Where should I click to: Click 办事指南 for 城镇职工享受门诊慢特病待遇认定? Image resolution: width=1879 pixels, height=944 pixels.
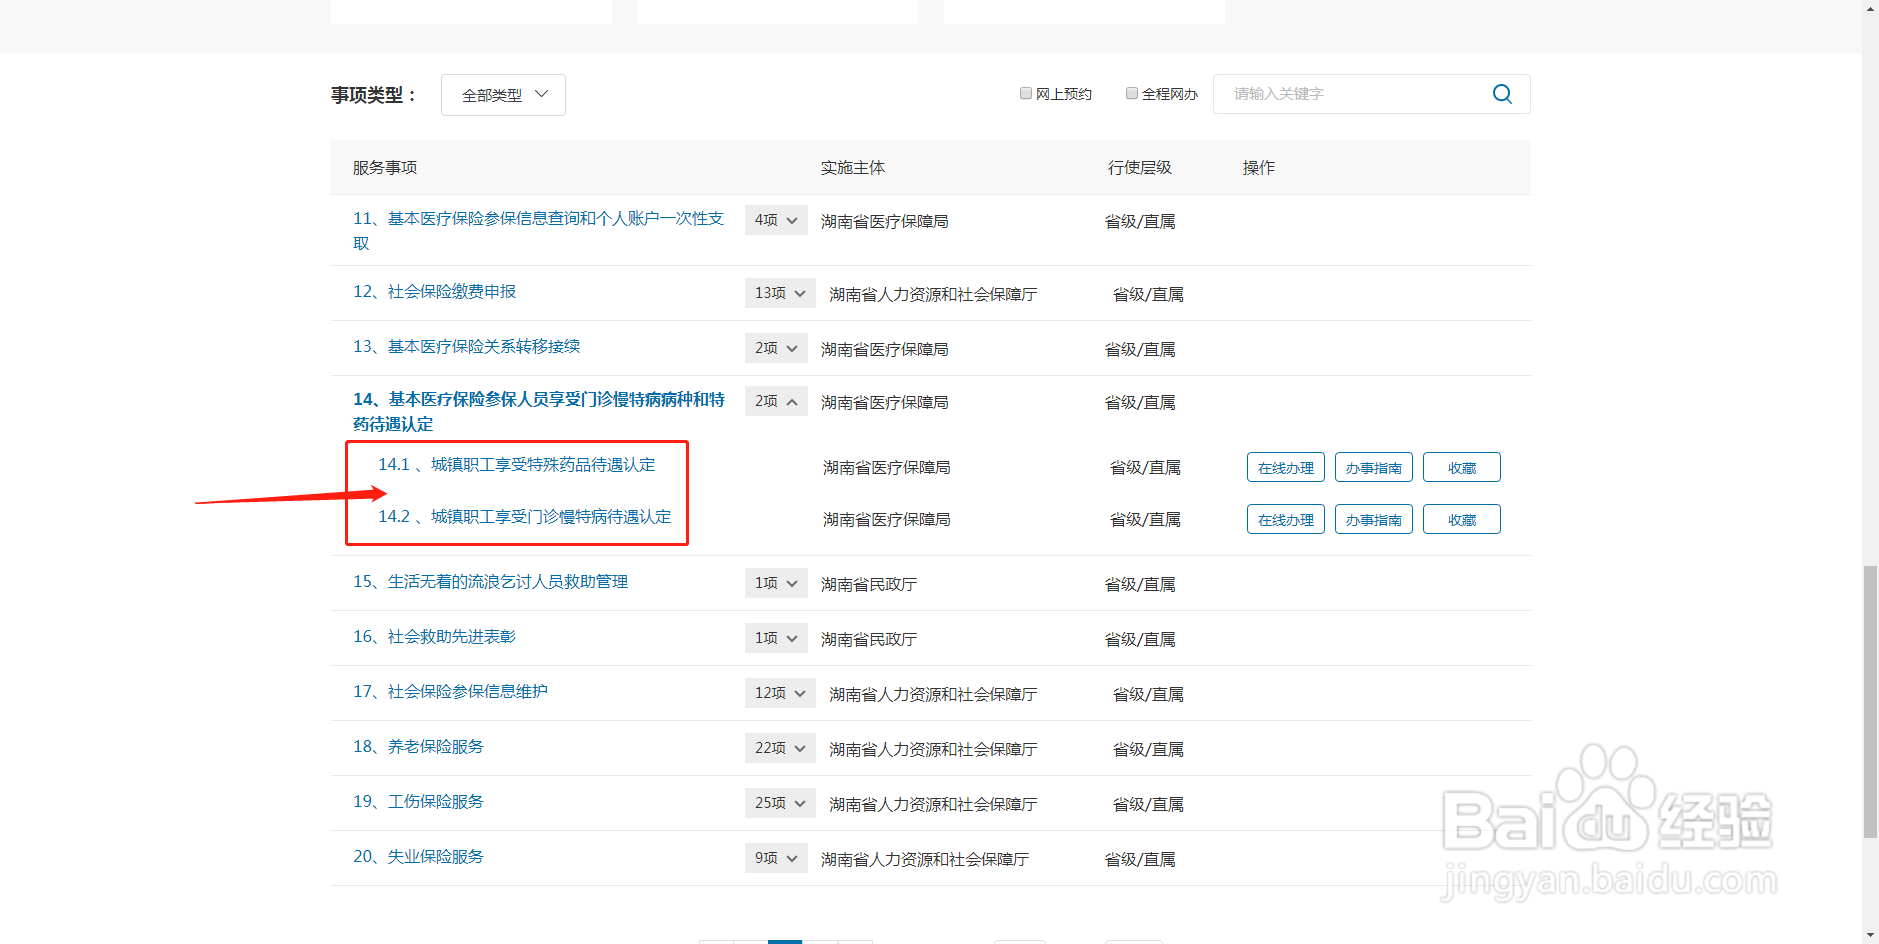(1373, 518)
